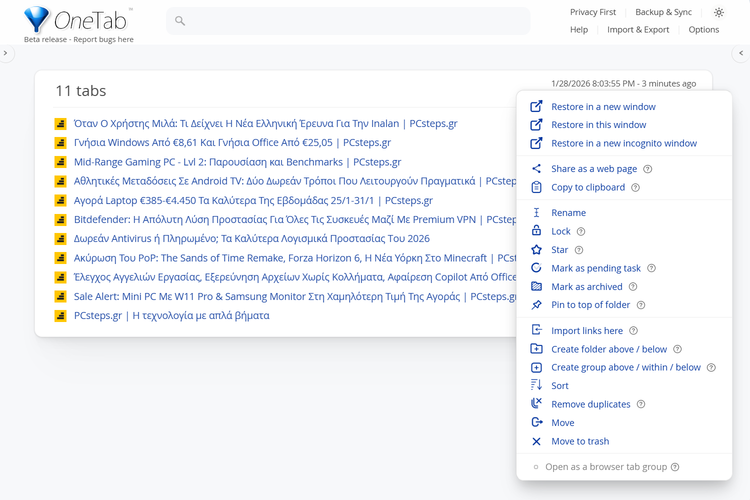750x500 pixels.
Task: Expand the left sidebar panel arrow
Action: click(6, 54)
